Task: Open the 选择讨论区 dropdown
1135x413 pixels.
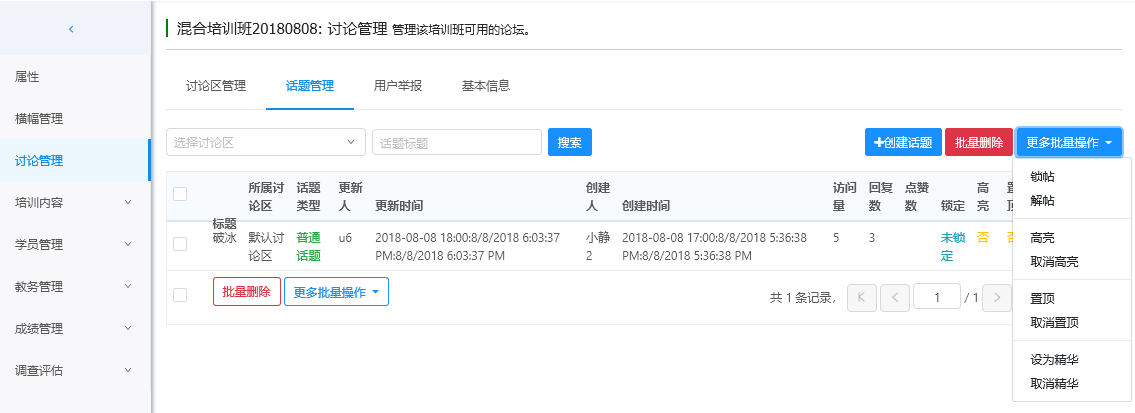Action: pos(265,143)
